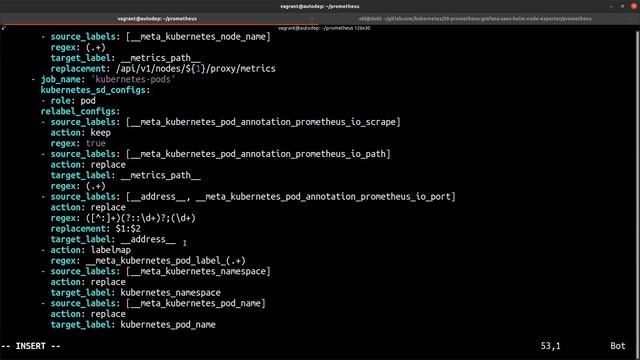Close the vagrant@autodep terminal tab
Viewport: 640px width, 360px height.
(x=312, y=19)
